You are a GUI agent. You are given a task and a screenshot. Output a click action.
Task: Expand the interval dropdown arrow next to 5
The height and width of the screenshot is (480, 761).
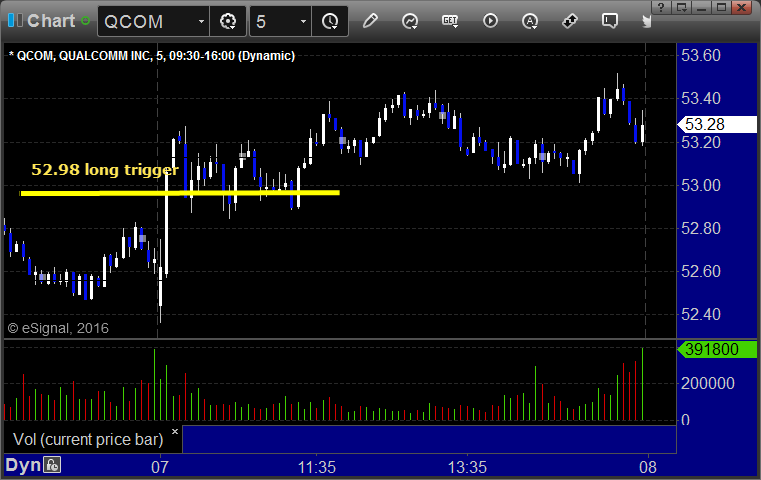click(303, 21)
